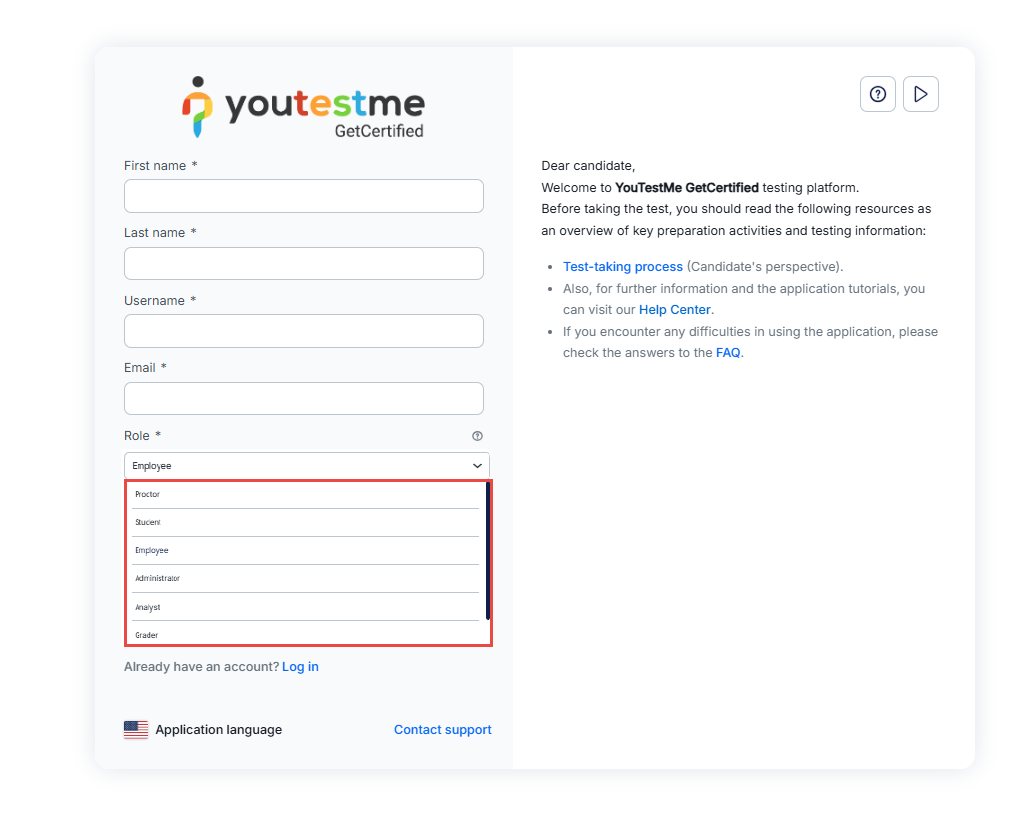Select Employee in the dropdown list

152,550
